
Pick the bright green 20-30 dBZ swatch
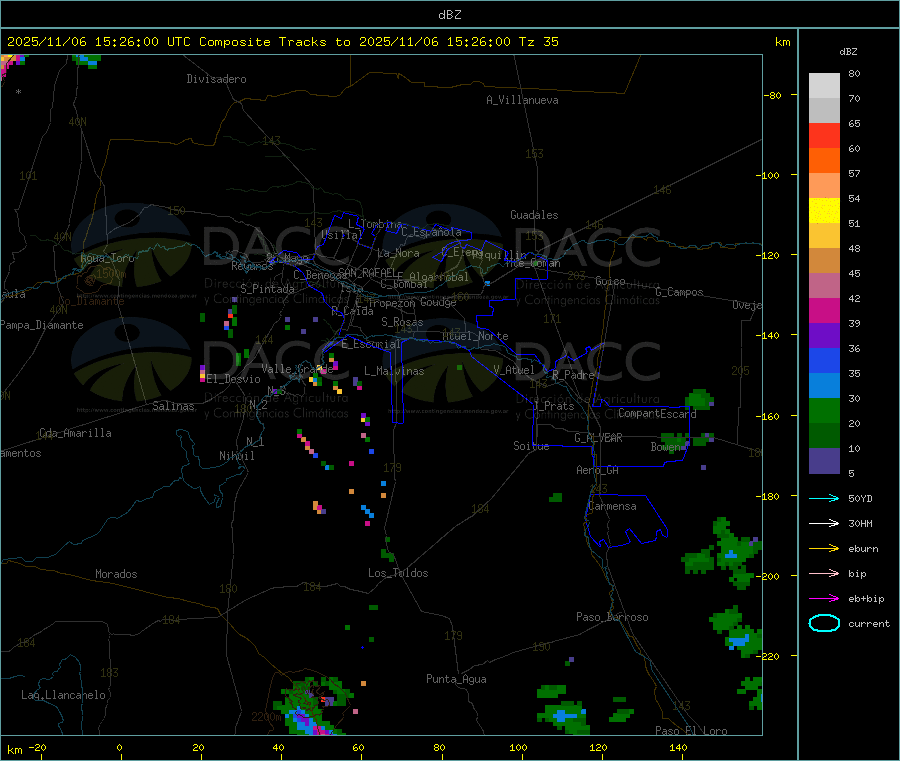(x=824, y=411)
